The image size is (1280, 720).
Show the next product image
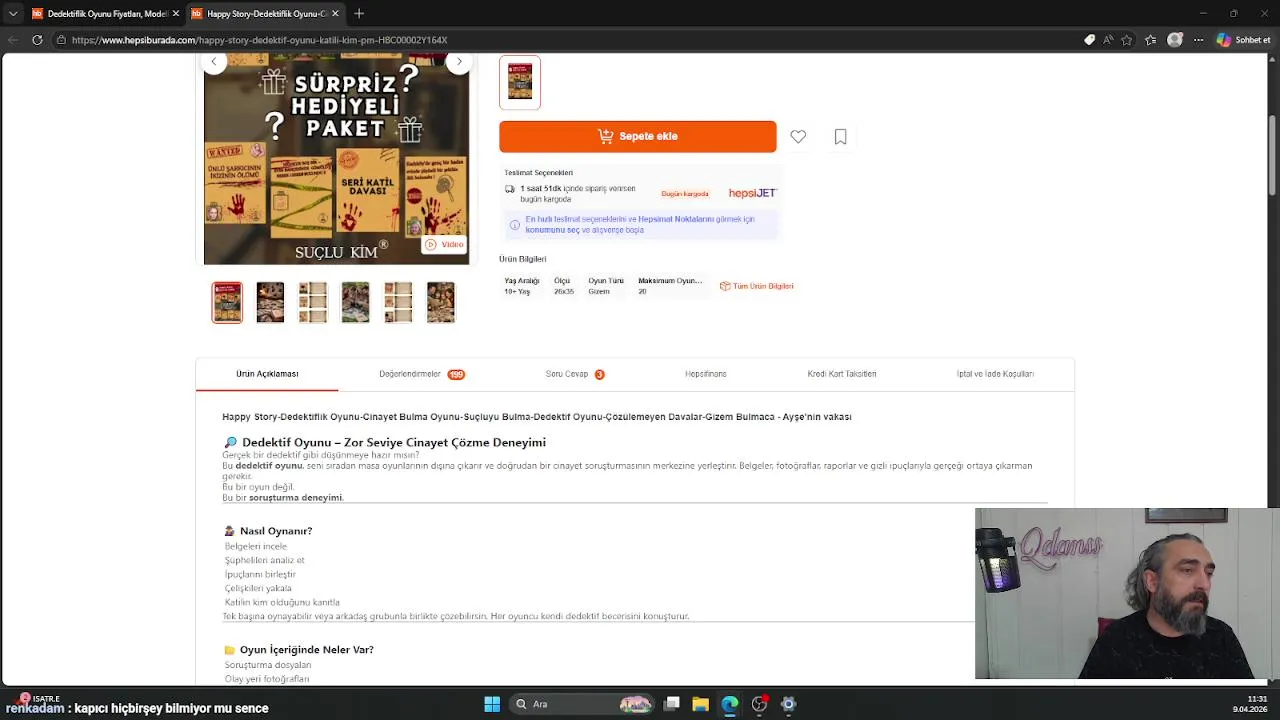click(459, 62)
